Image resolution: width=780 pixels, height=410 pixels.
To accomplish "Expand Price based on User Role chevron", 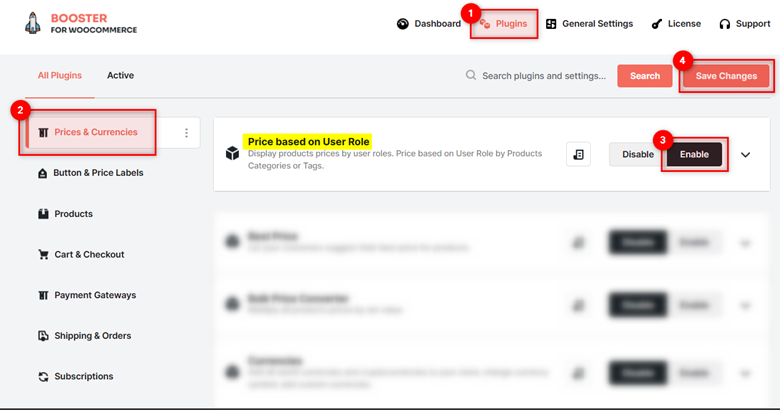I will 745,155.
